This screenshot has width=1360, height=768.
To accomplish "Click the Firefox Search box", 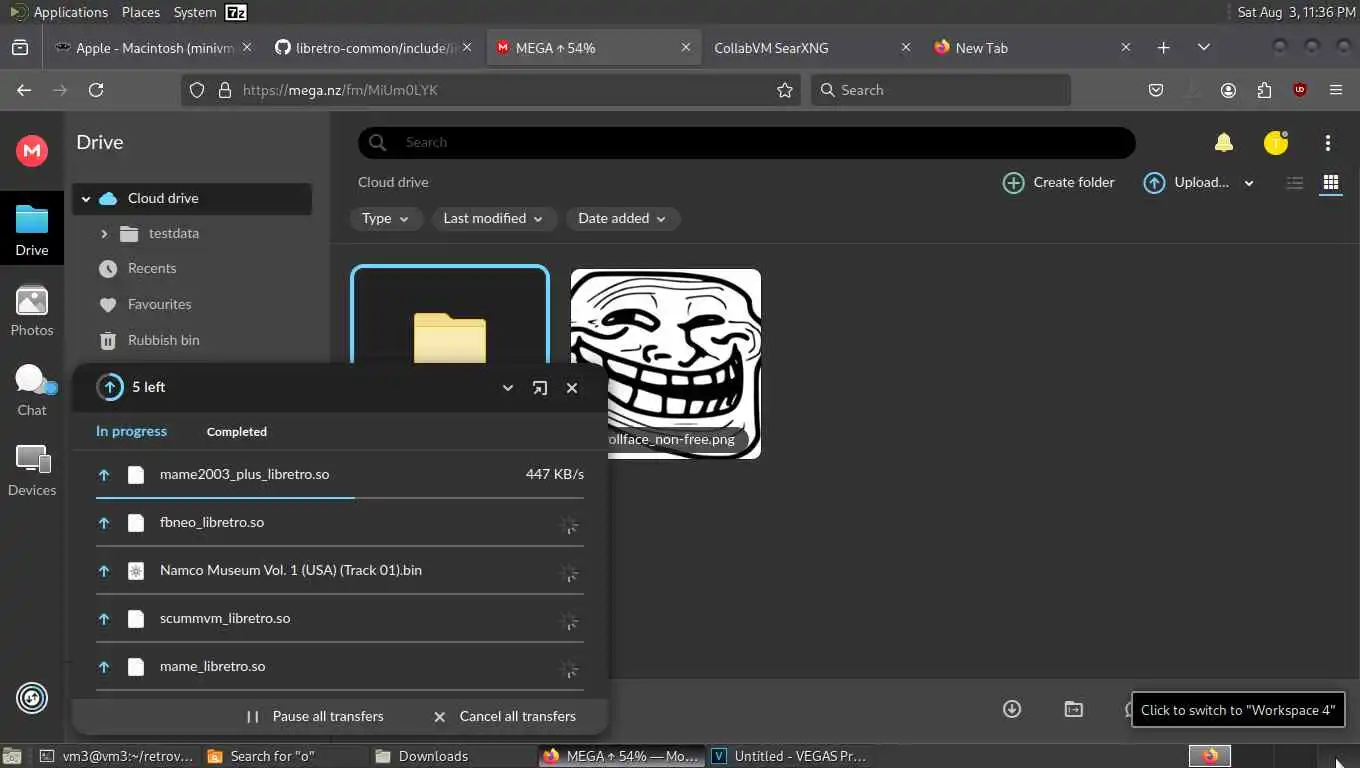I will (x=941, y=90).
